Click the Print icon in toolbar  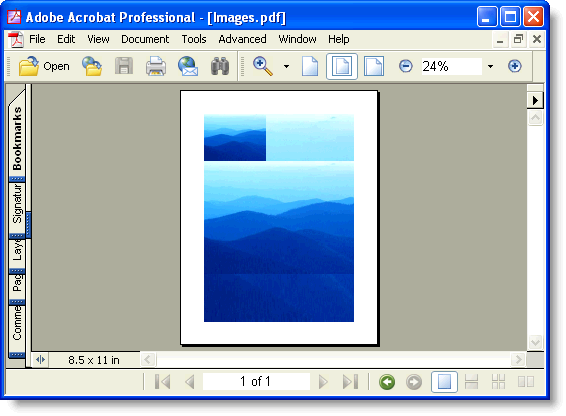(156, 66)
